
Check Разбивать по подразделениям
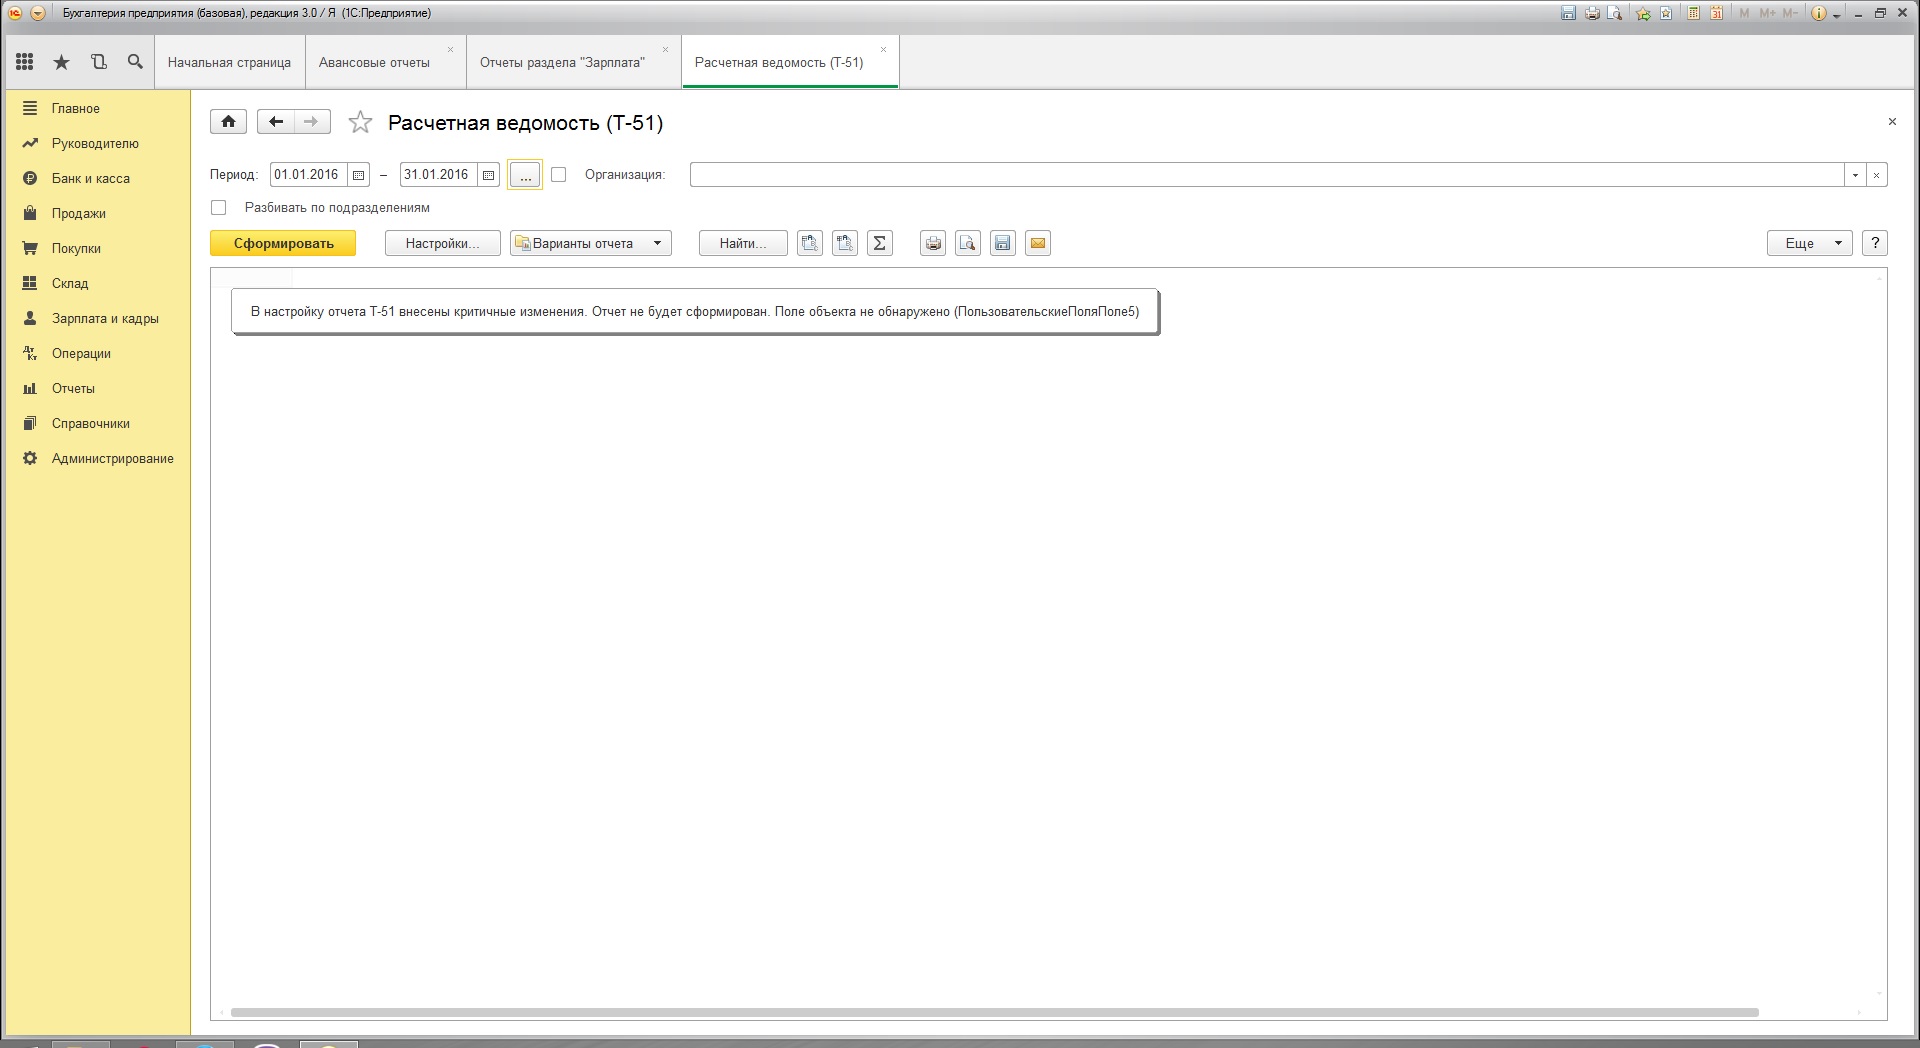point(219,208)
